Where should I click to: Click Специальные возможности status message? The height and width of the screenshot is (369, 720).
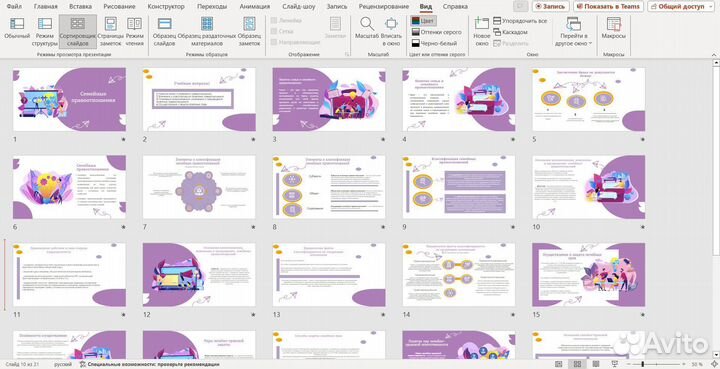149,364
